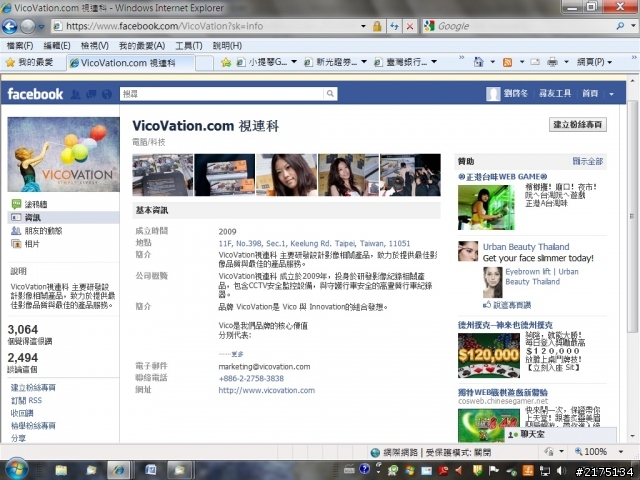Image resolution: width=640 pixels, height=480 pixels.
Task: Open the 網頁(P) page dropdown menu
Action: click(594, 62)
